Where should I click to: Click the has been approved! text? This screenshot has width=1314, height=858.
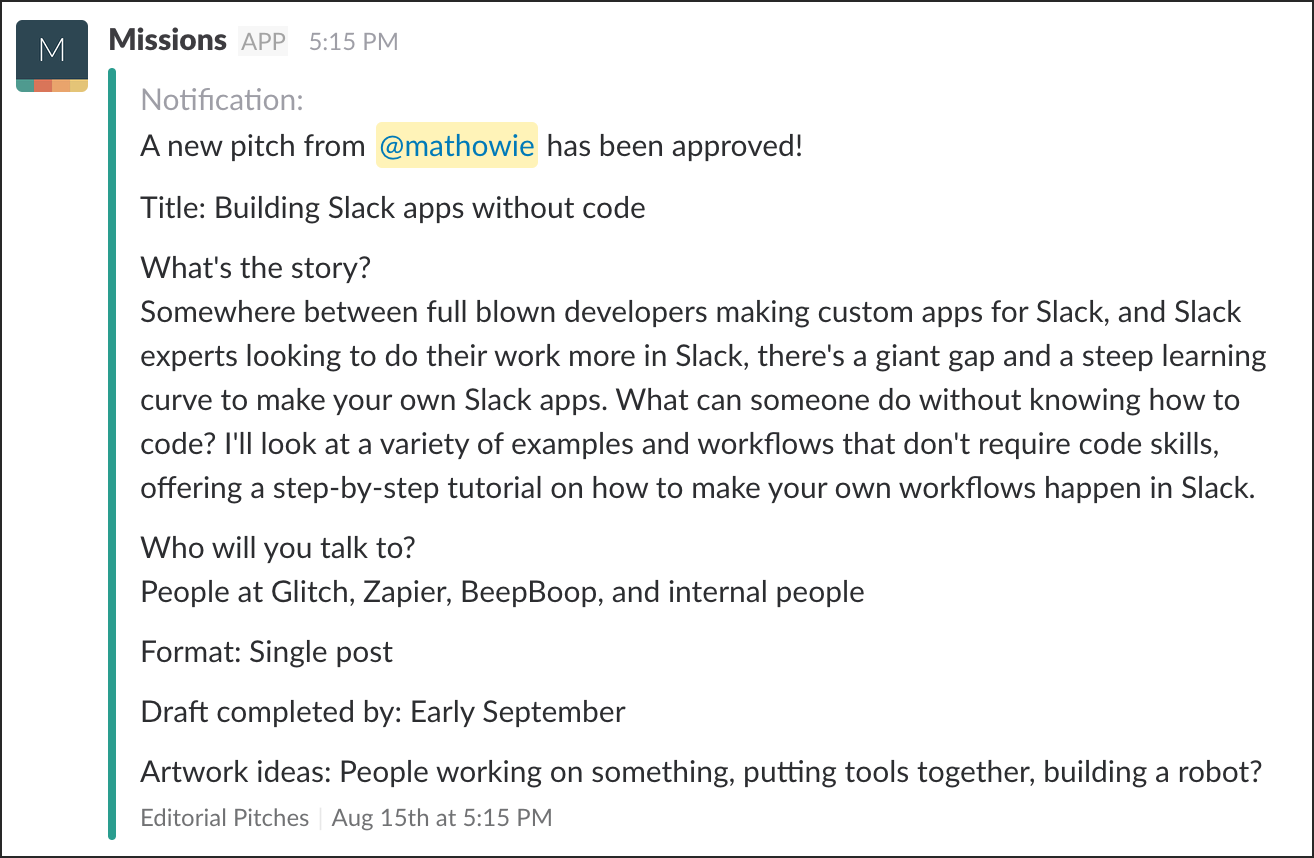pyautogui.click(x=675, y=146)
